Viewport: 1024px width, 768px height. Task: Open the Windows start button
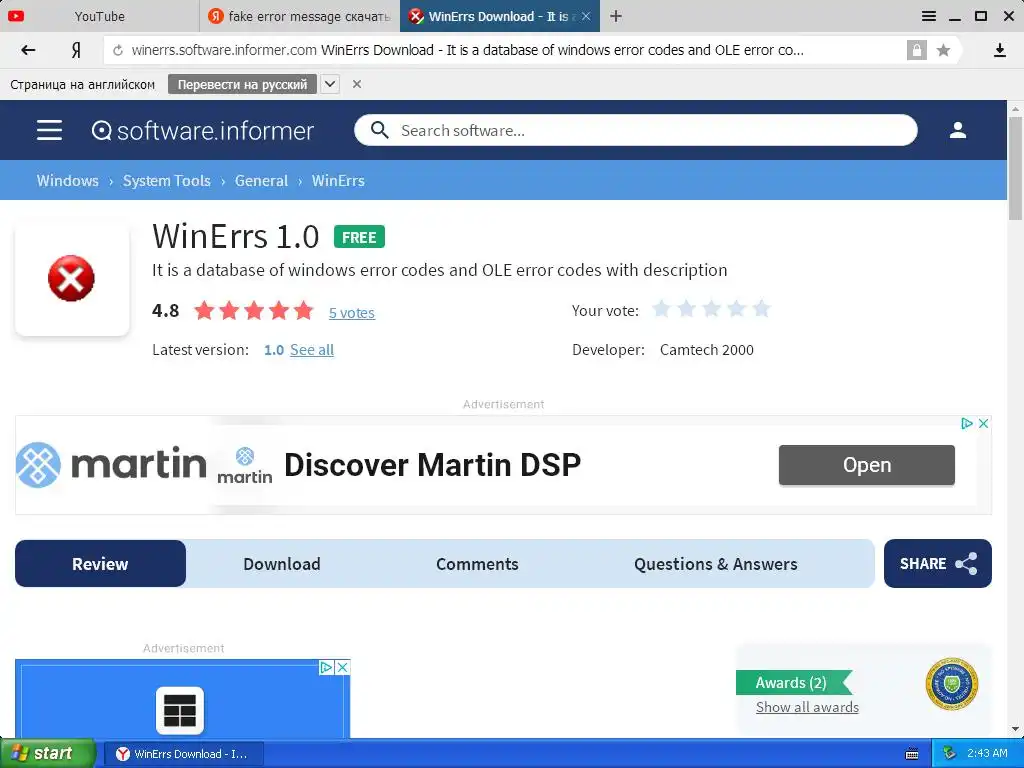coord(47,754)
